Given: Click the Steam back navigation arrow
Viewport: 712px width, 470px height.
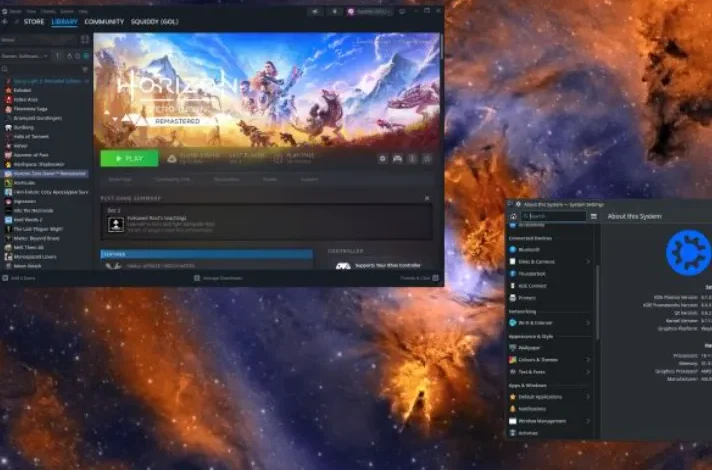Looking at the screenshot, I should coord(5,21).
